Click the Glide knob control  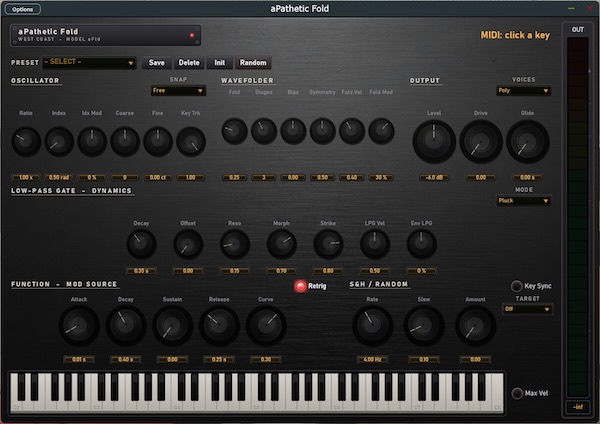pyautogui.click(x=527, y=142)
